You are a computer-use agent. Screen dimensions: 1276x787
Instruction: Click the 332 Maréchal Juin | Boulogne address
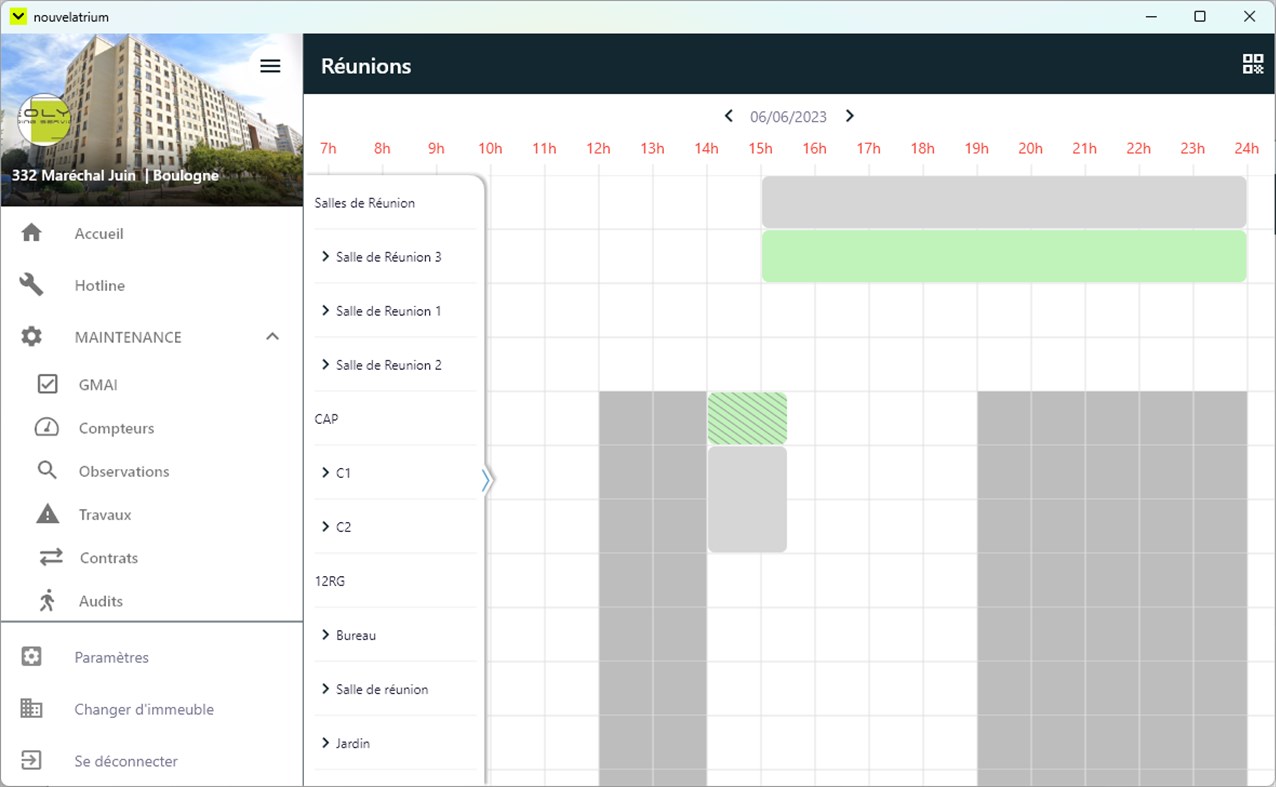[115, 175]
